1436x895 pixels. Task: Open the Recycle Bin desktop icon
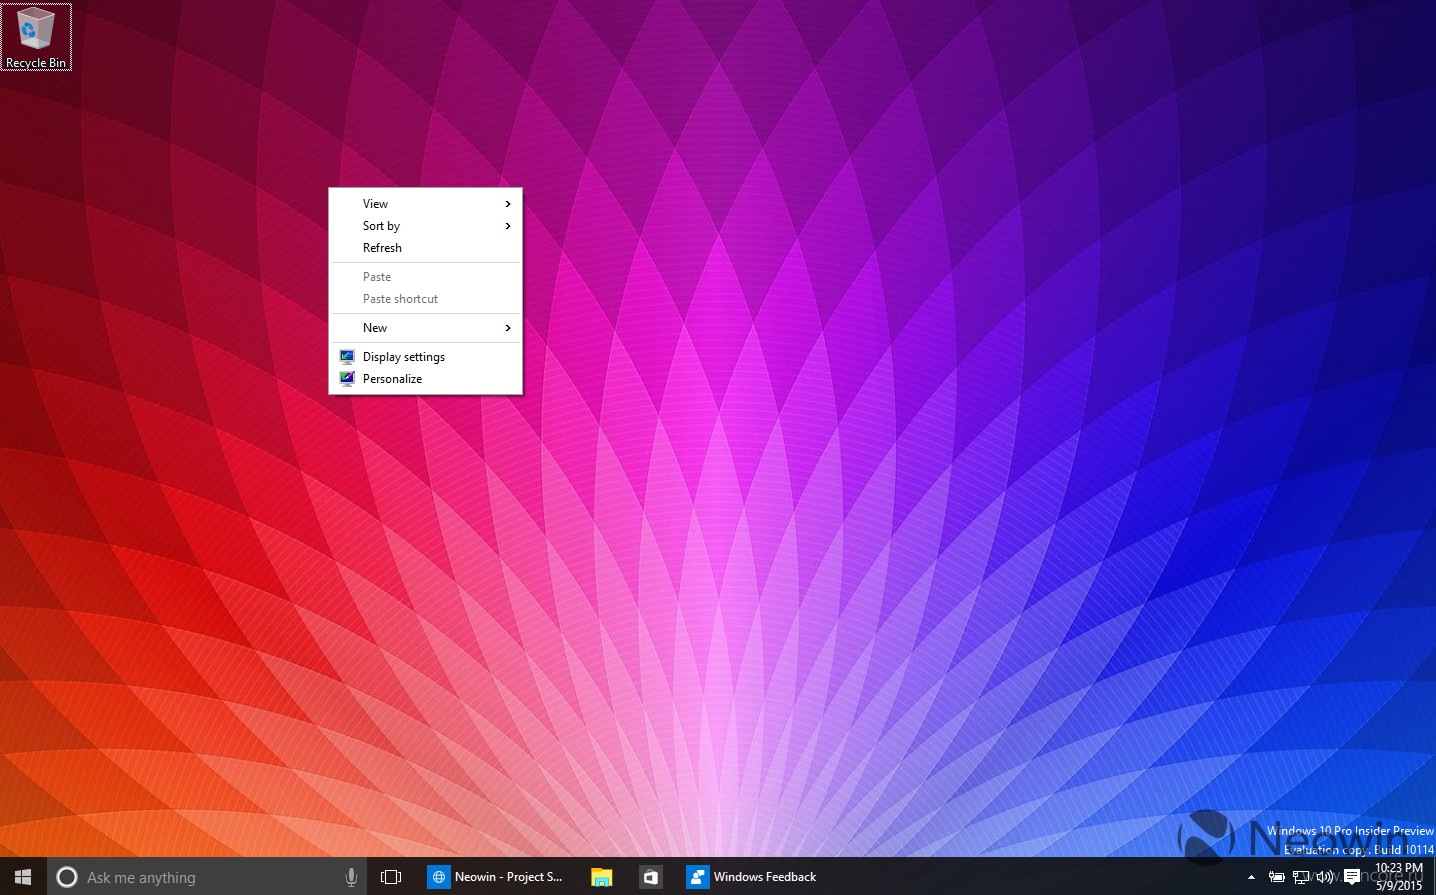pos(36,37)
